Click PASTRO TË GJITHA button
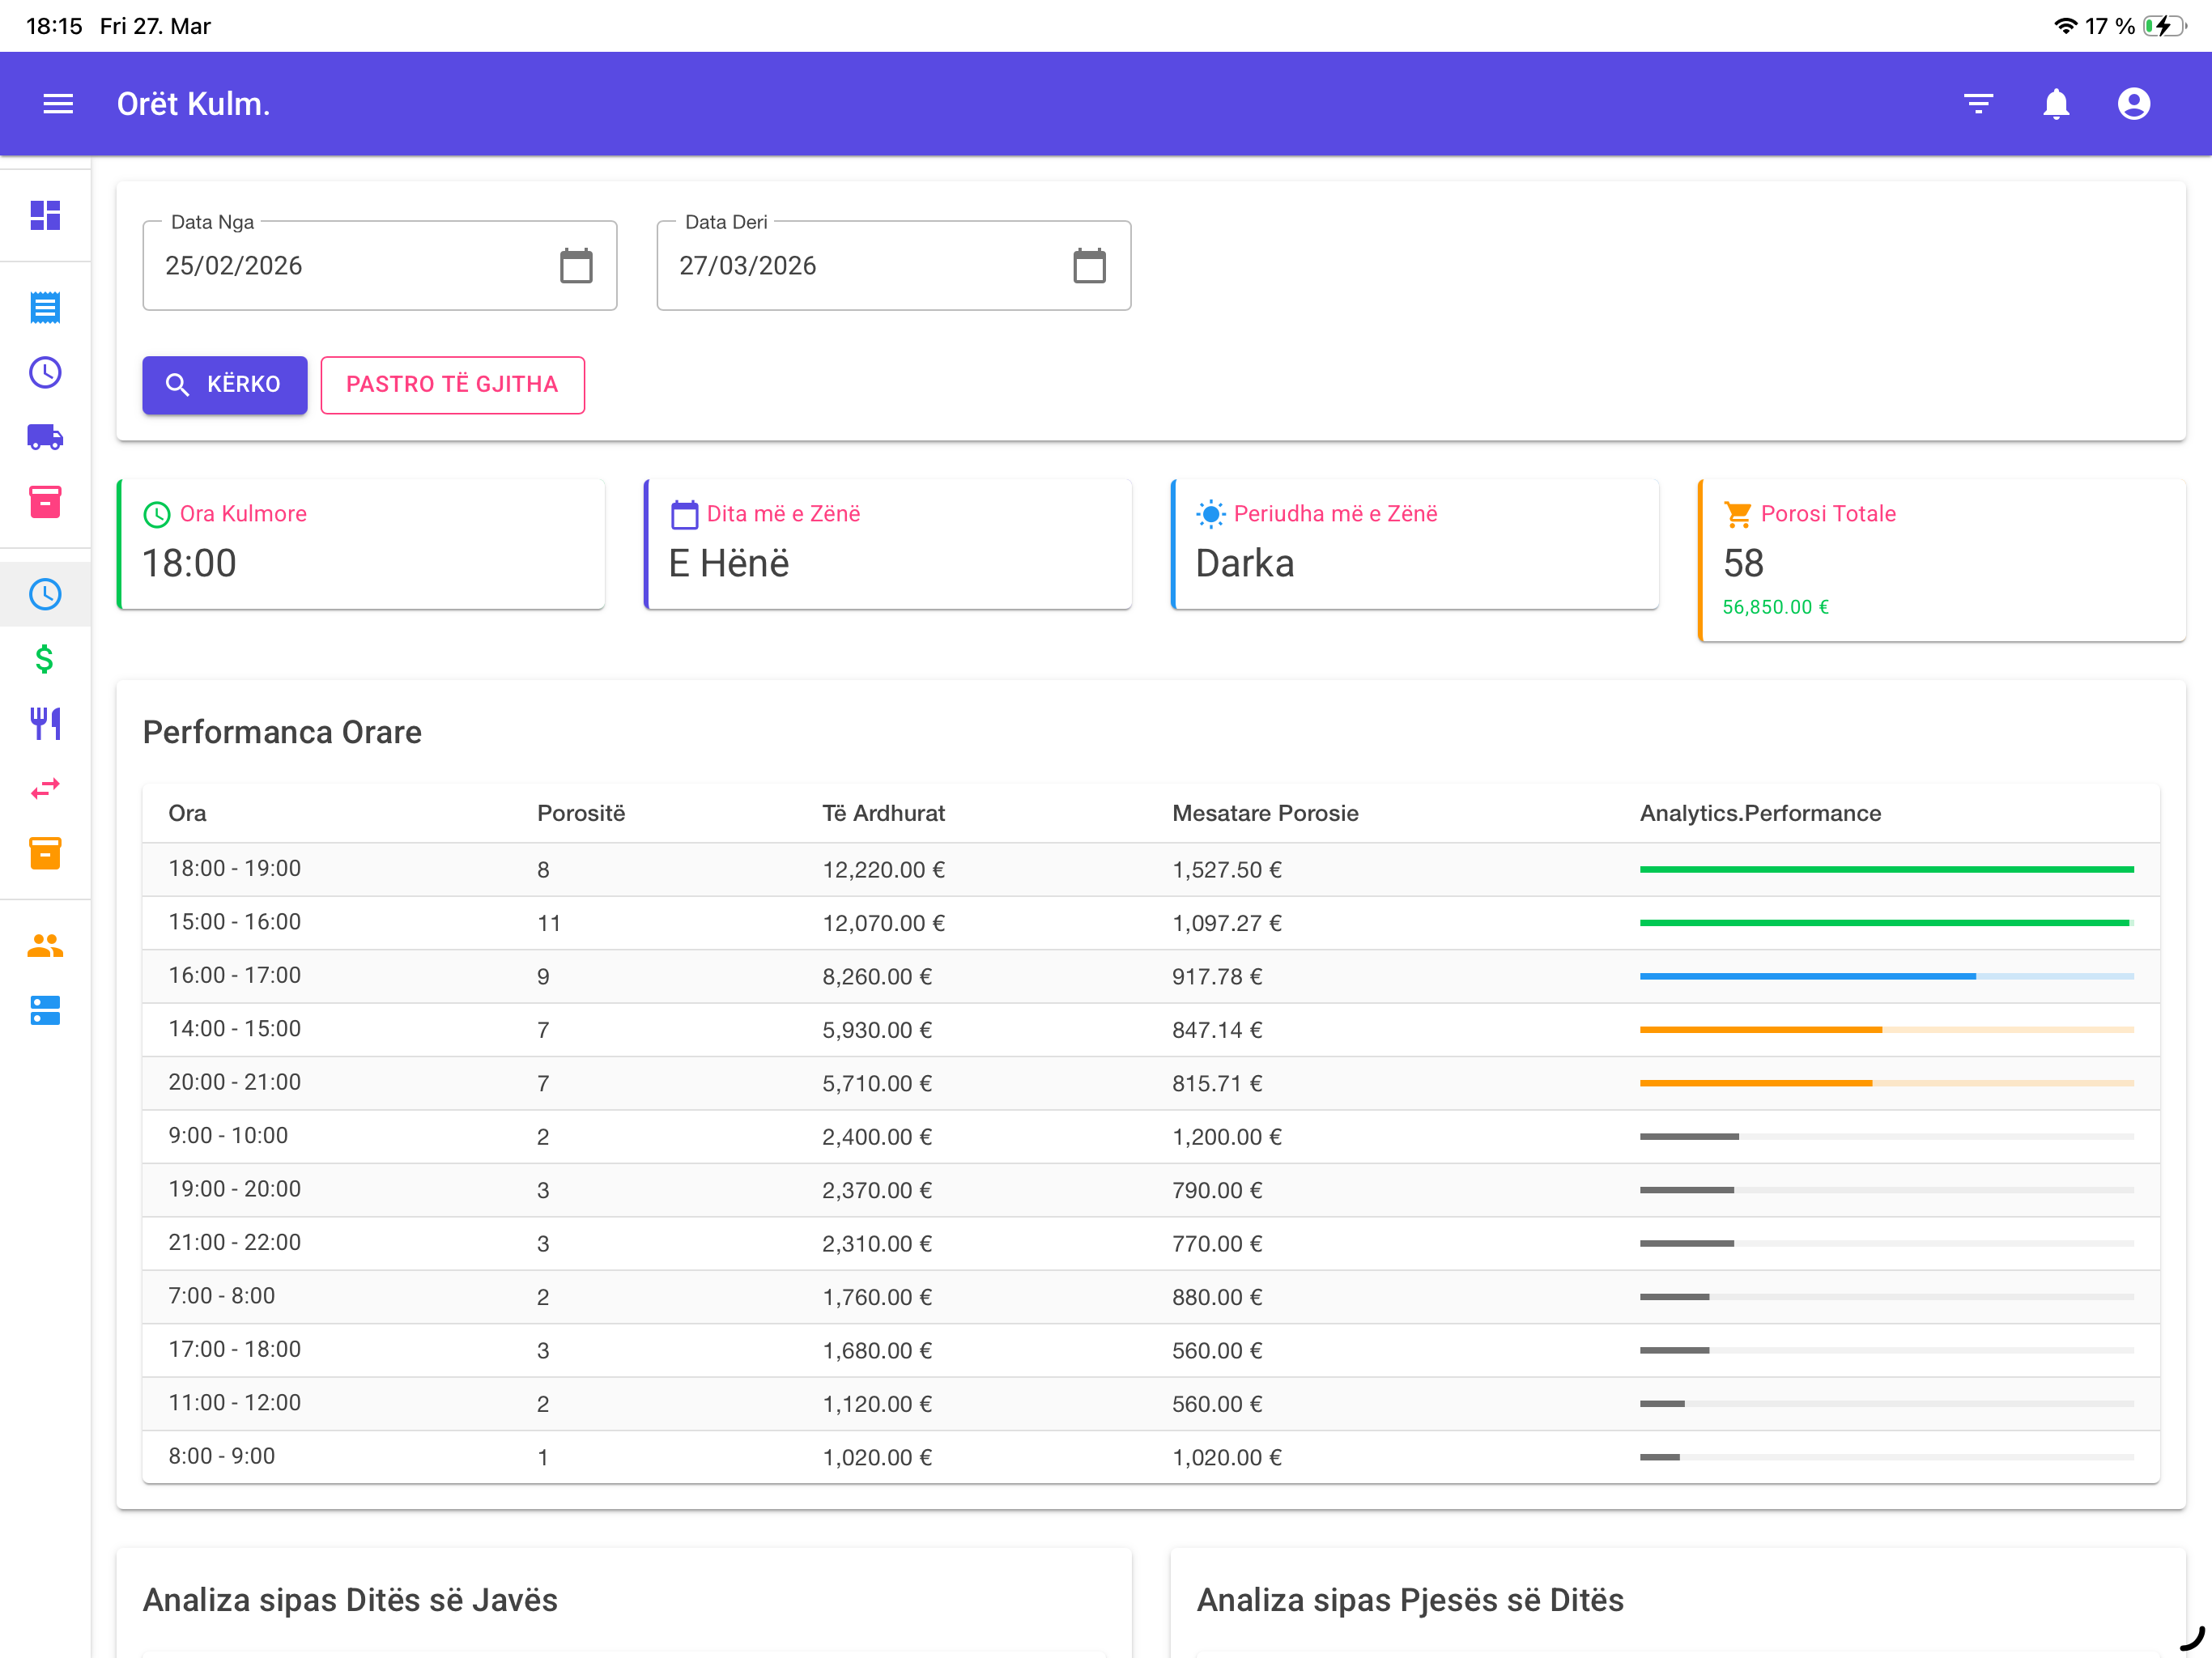This screenshot has height=1658, width=2212. click(452, 385)
